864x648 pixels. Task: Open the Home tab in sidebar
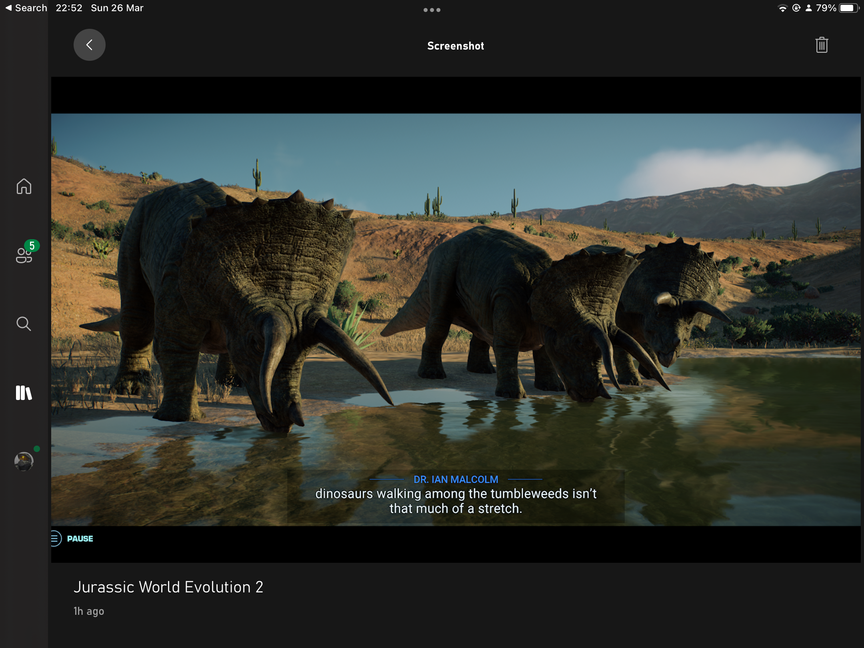point(24,186)
